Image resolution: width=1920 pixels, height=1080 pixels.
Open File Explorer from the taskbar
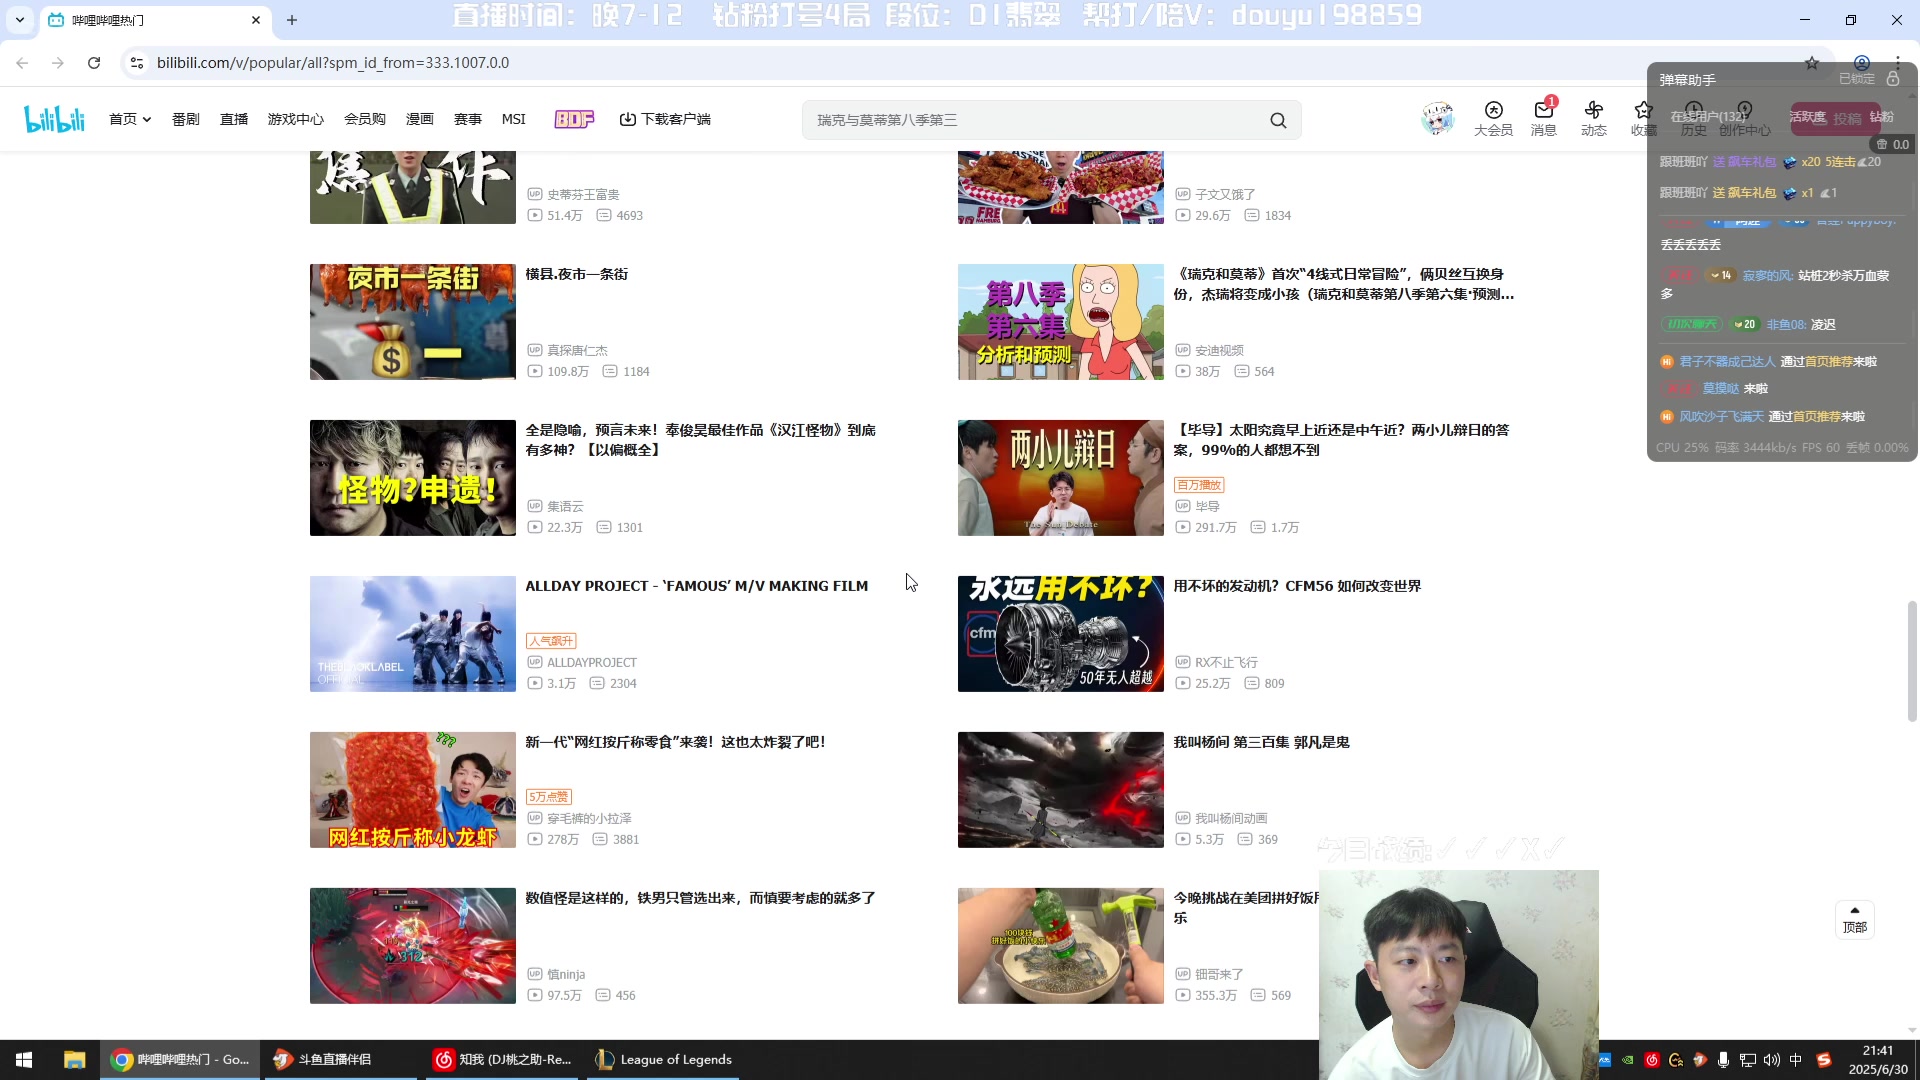tap(74, 1060)
